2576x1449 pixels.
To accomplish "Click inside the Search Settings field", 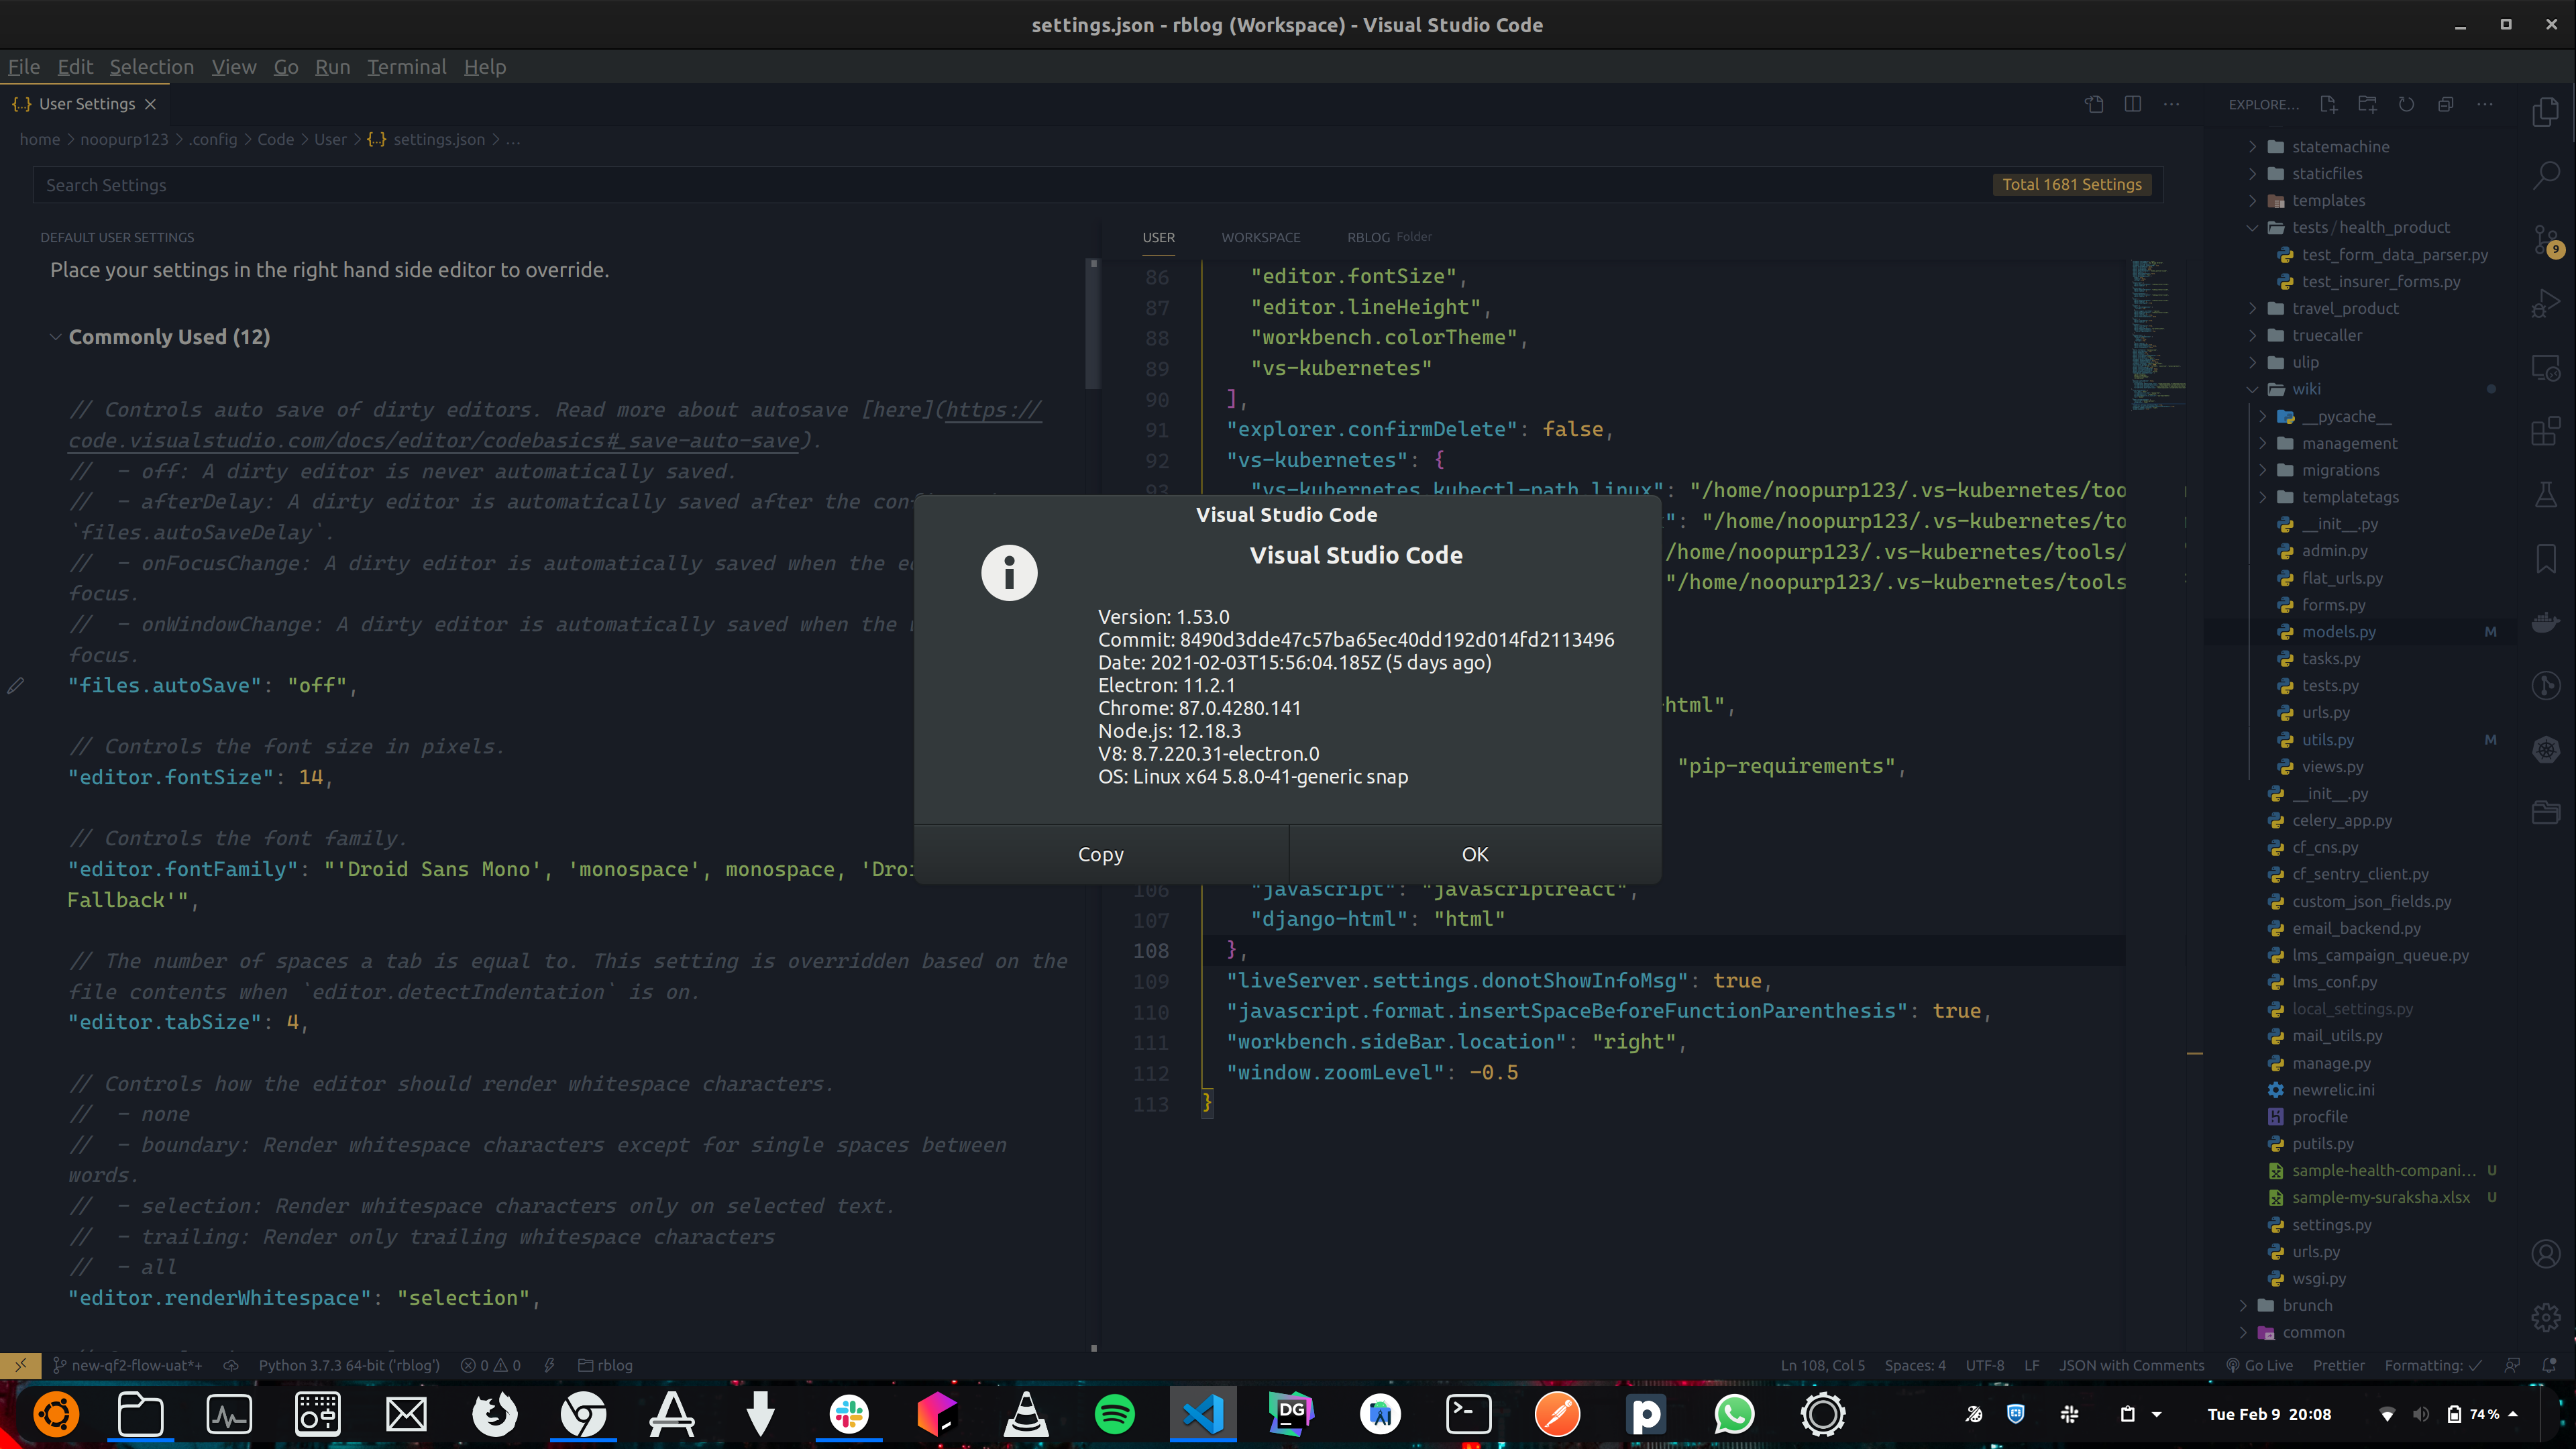I will pos(400,184).
